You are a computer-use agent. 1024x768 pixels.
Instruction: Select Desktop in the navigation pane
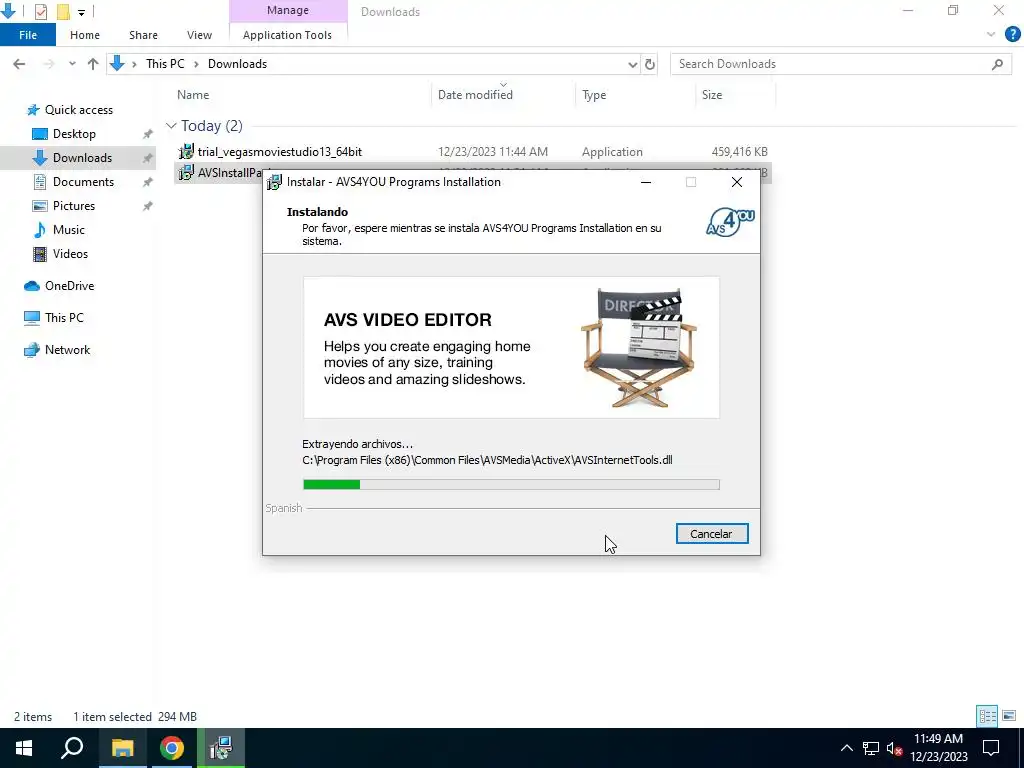click(74, 134)
